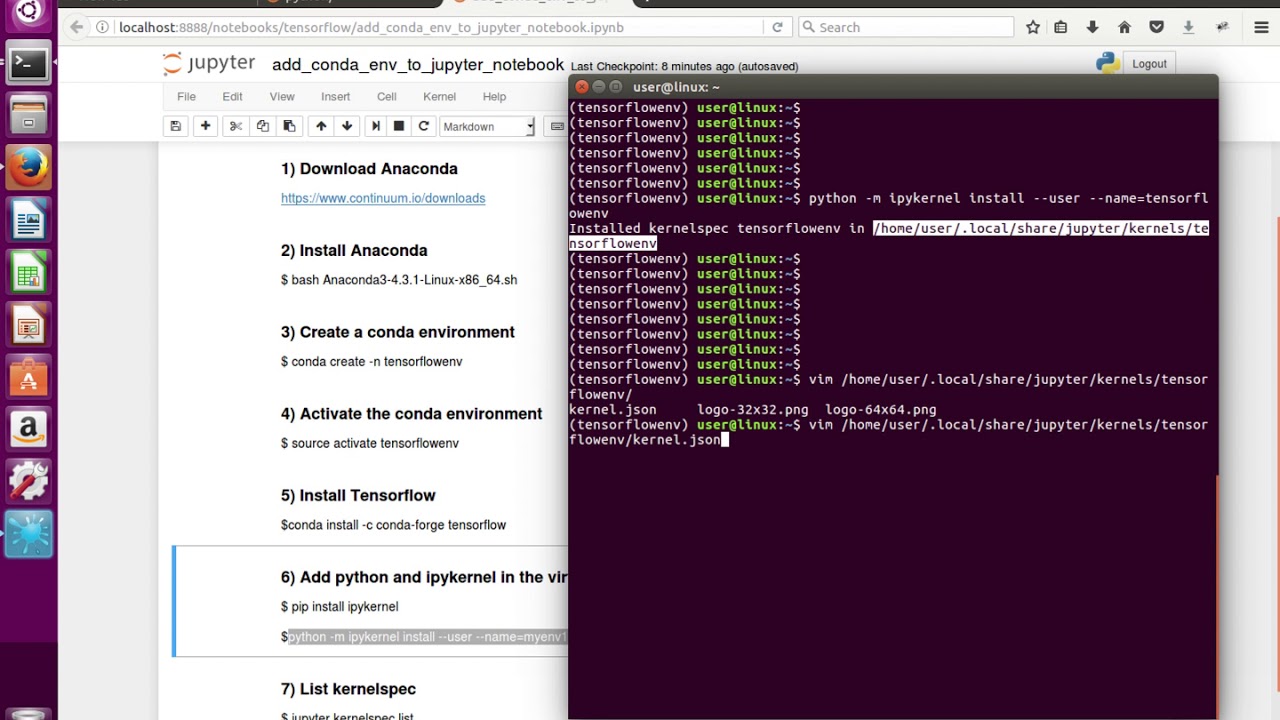Move the selected cell down
Viewport: 1280px width, 720px height.
pyautogui.click(x=347, y=126)
